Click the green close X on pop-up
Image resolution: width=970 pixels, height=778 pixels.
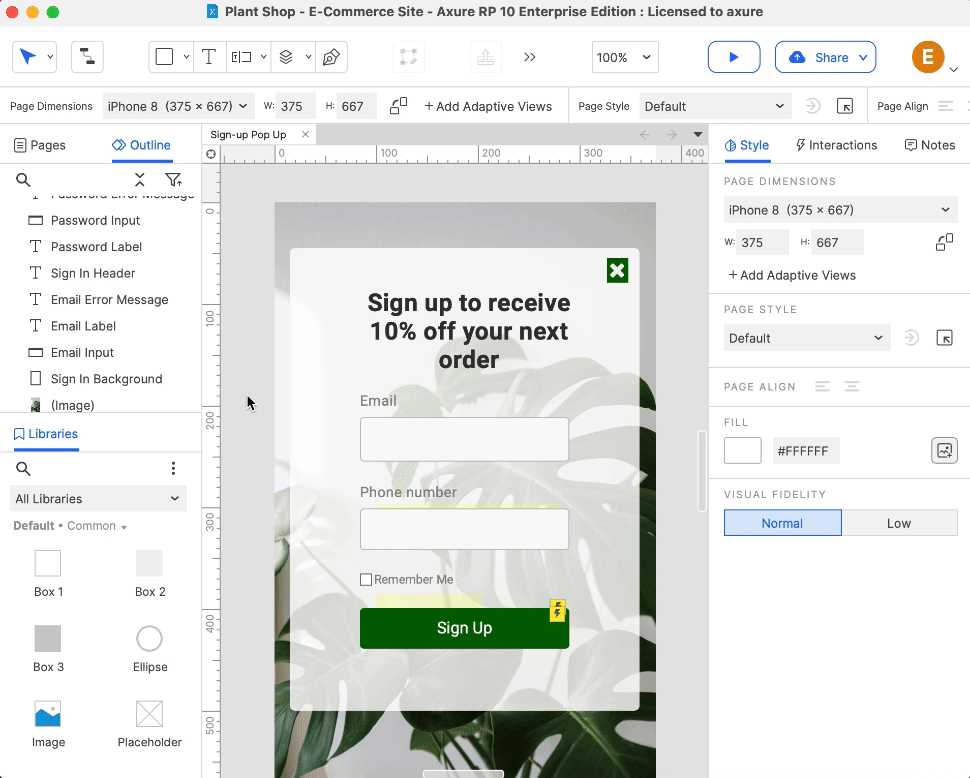pos(617,270)
